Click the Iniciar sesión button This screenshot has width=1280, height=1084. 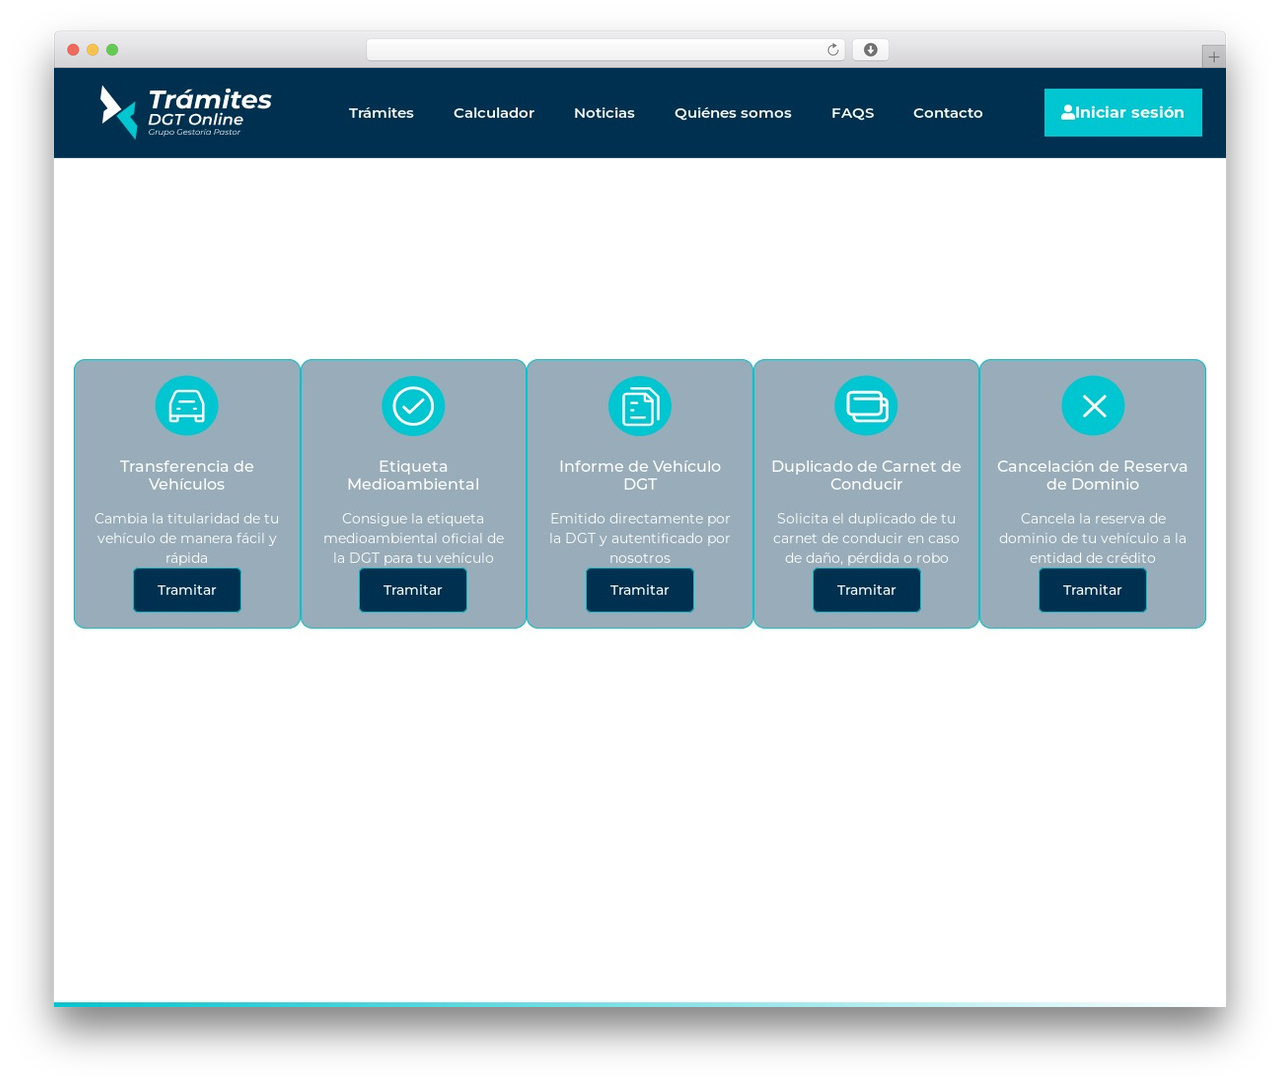click(1123, 112)
